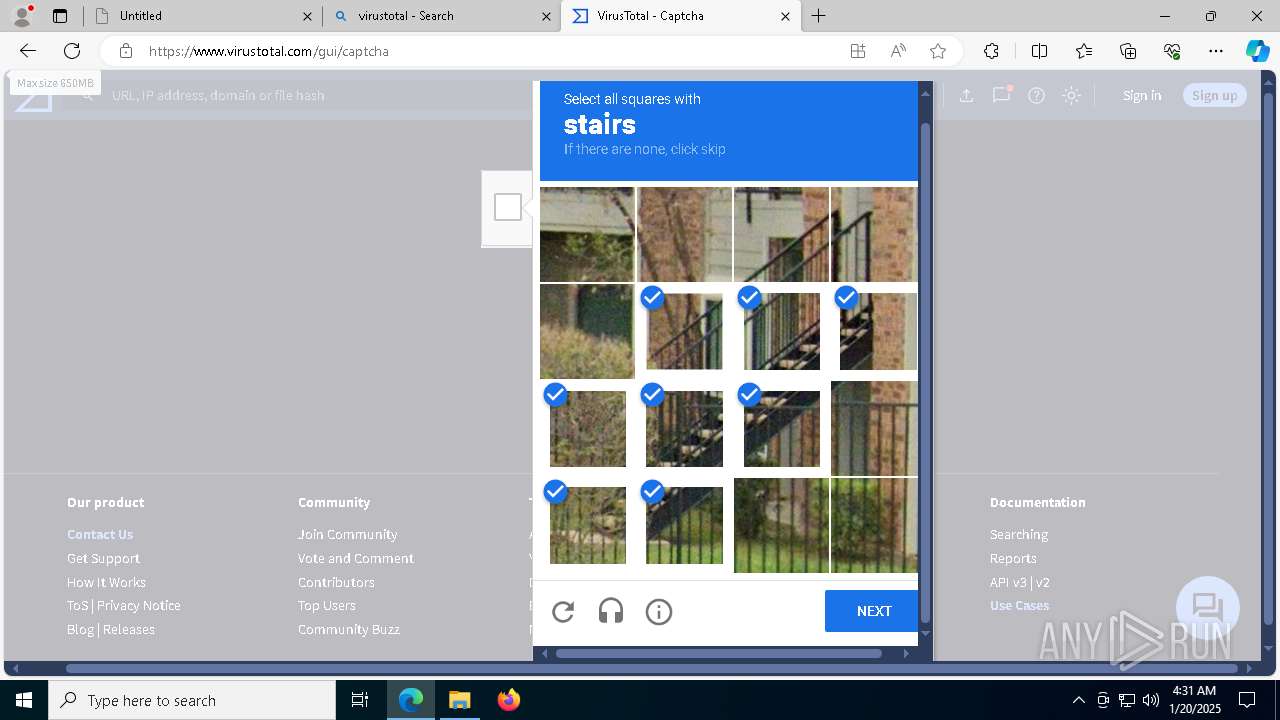Click the captcha dialog horizontal scrollbar
This screenshot has width=1280, height=720.
[719, 653]
